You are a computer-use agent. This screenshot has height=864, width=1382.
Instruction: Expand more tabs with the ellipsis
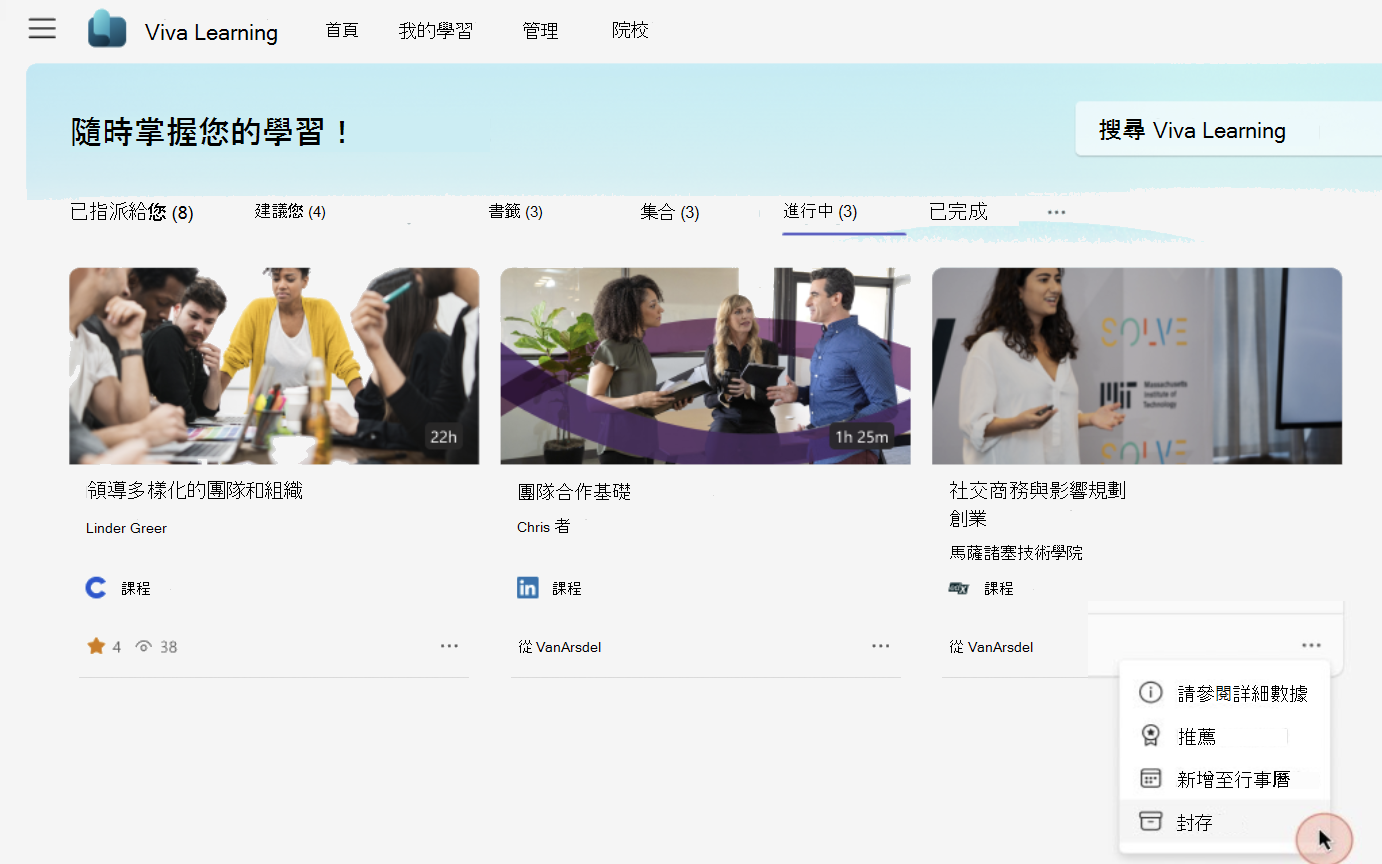1056,212
